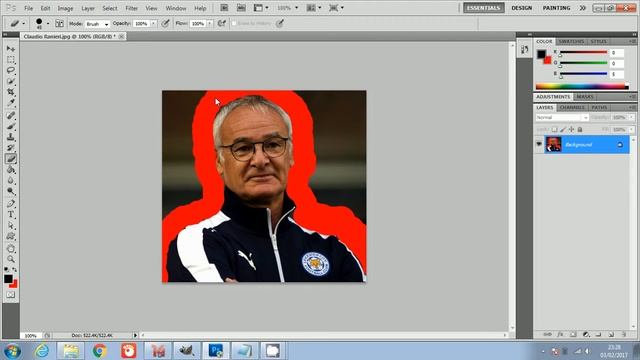Select the Spot Healing Brush tool
Image resolution: width=640 pixels, height=360 pixels.
click(x=11, y=116)
